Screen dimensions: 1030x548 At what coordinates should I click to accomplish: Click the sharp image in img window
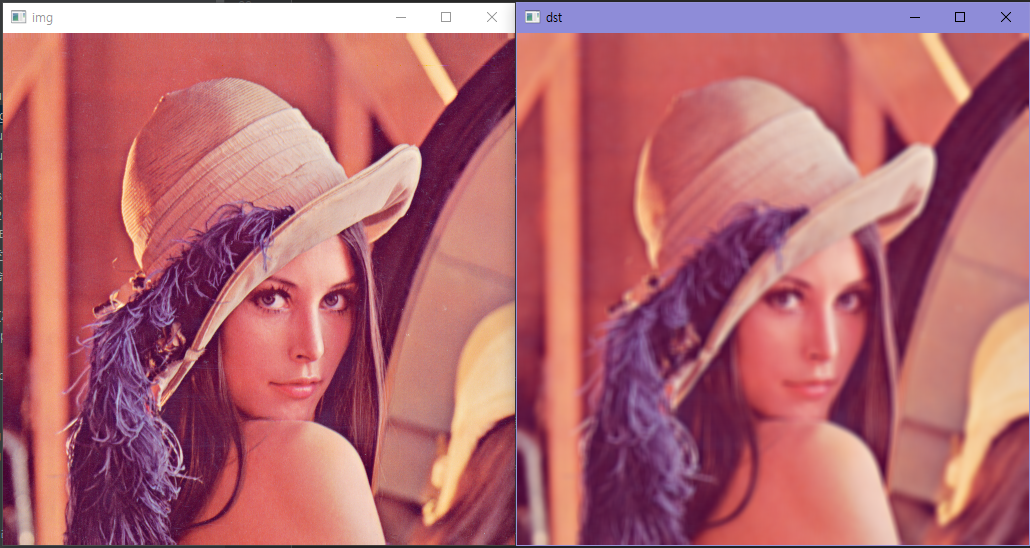(x=259, y=288)
